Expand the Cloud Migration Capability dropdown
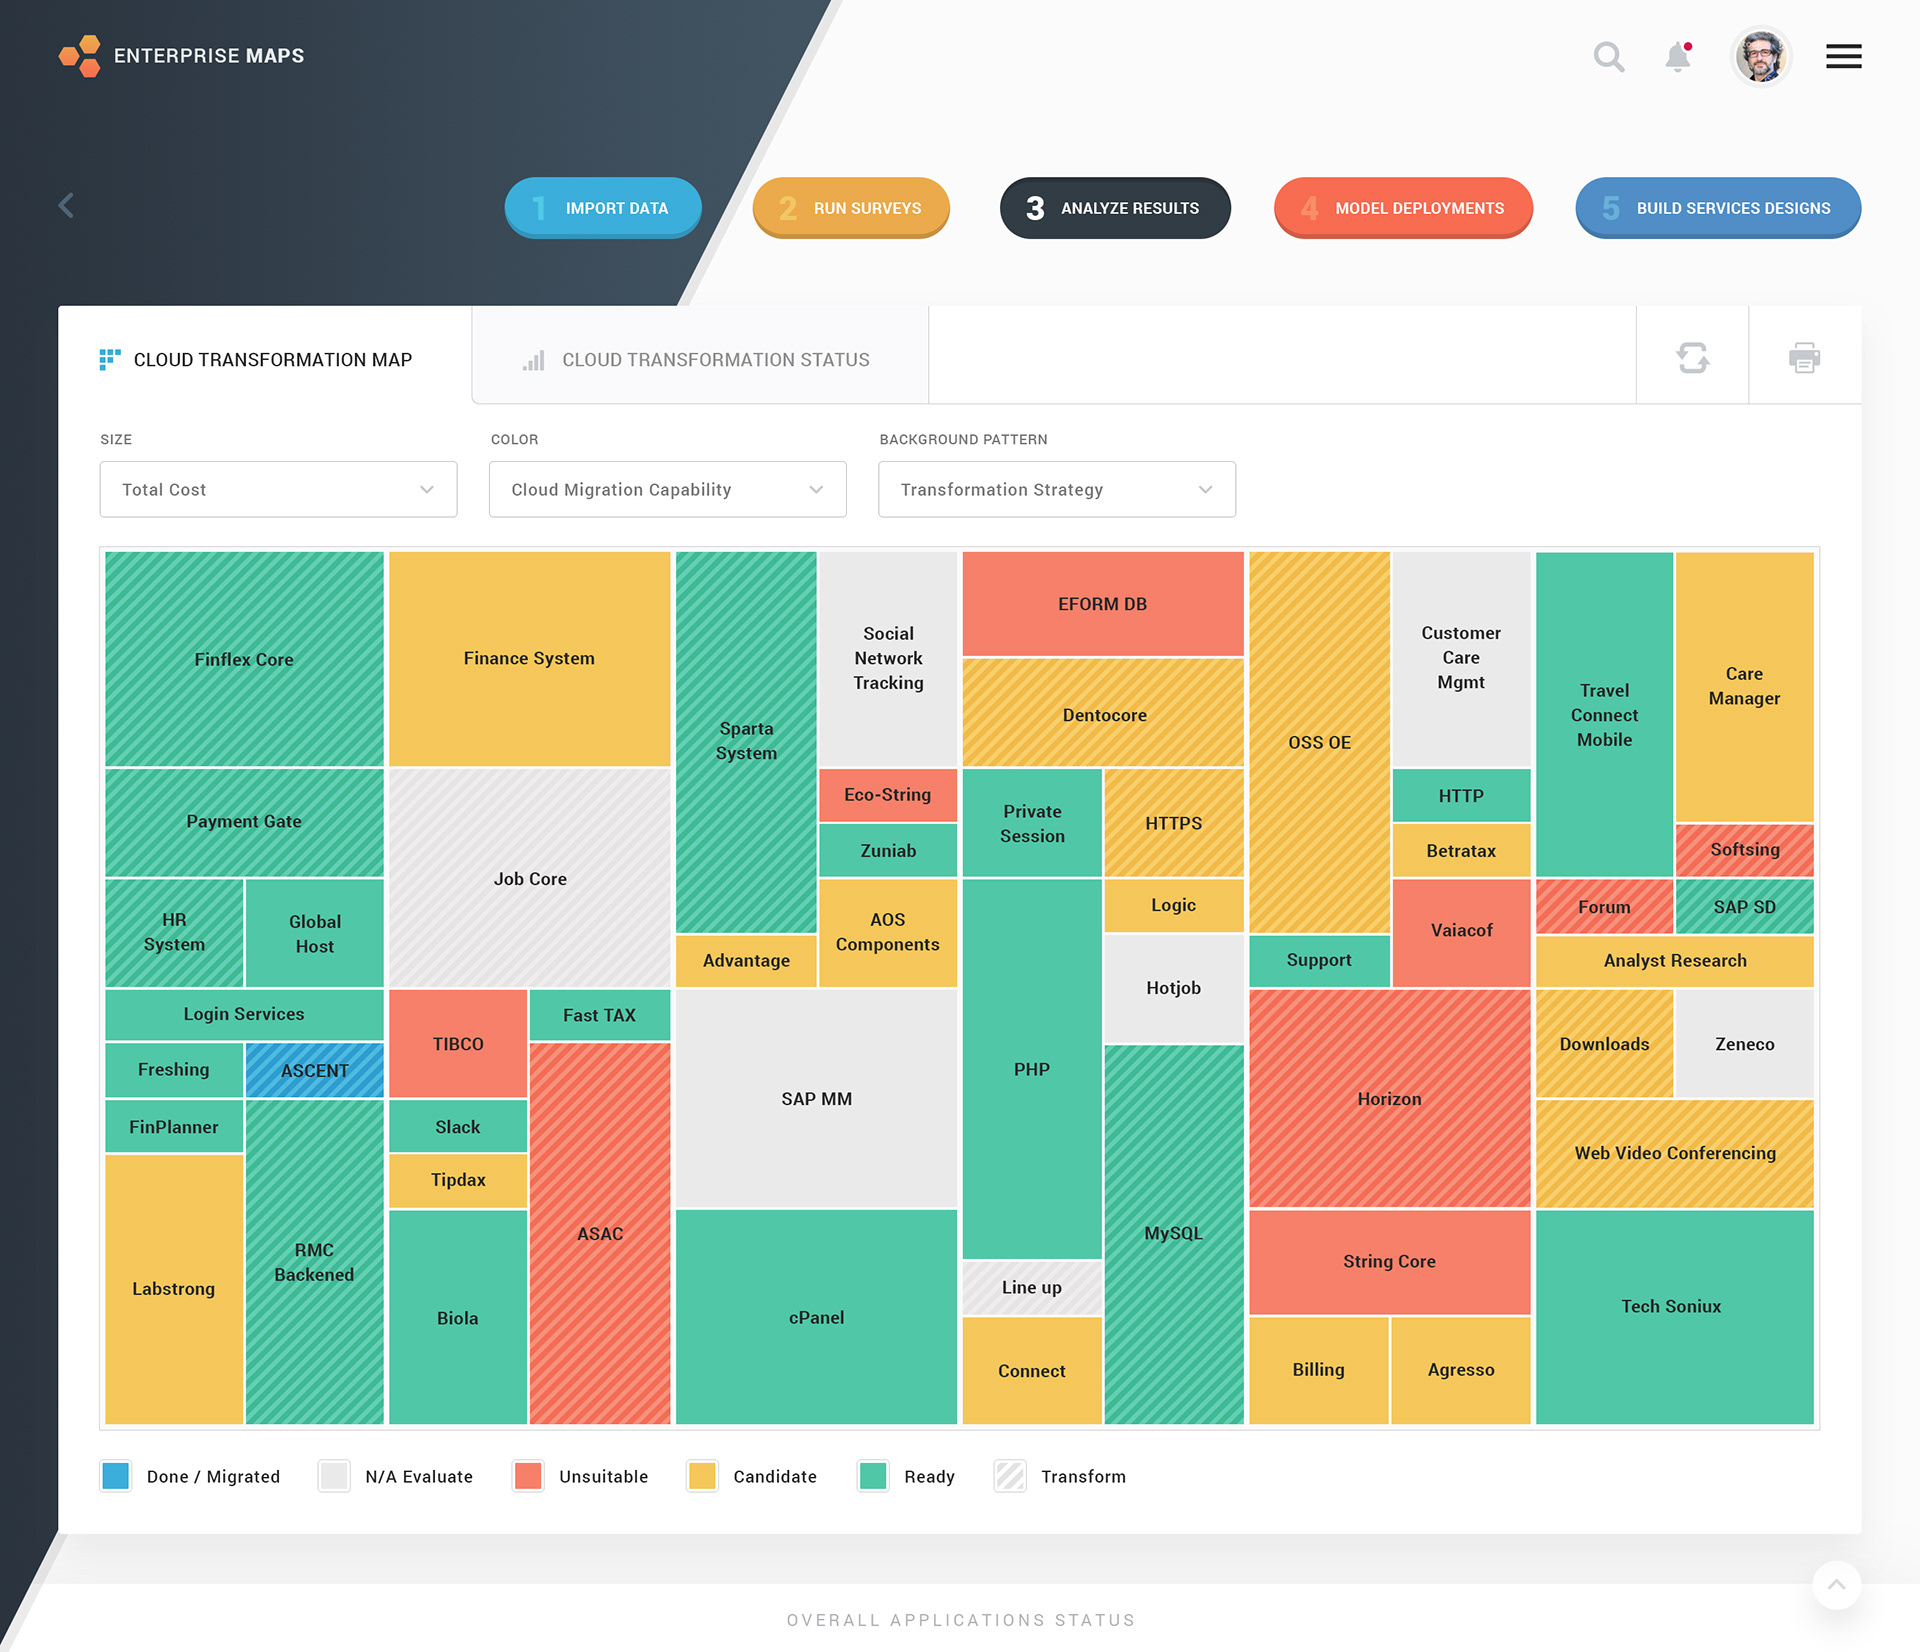The height and width of the screenshot is (1652, 1920). tap(667, 489)
